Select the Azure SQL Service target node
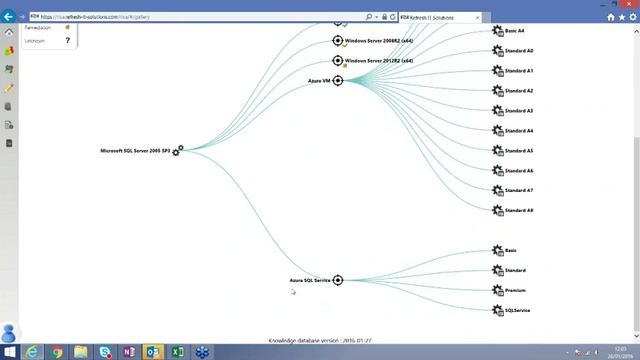The image size is (640, 360). (338, 280)
